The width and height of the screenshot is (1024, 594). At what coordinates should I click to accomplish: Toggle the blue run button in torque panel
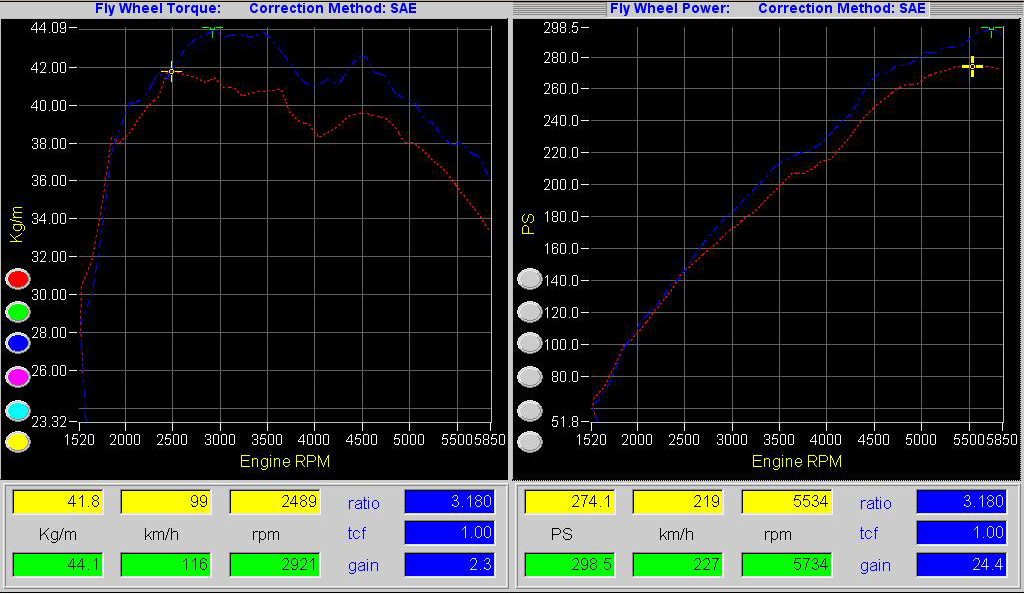click(x=18, y=343)
